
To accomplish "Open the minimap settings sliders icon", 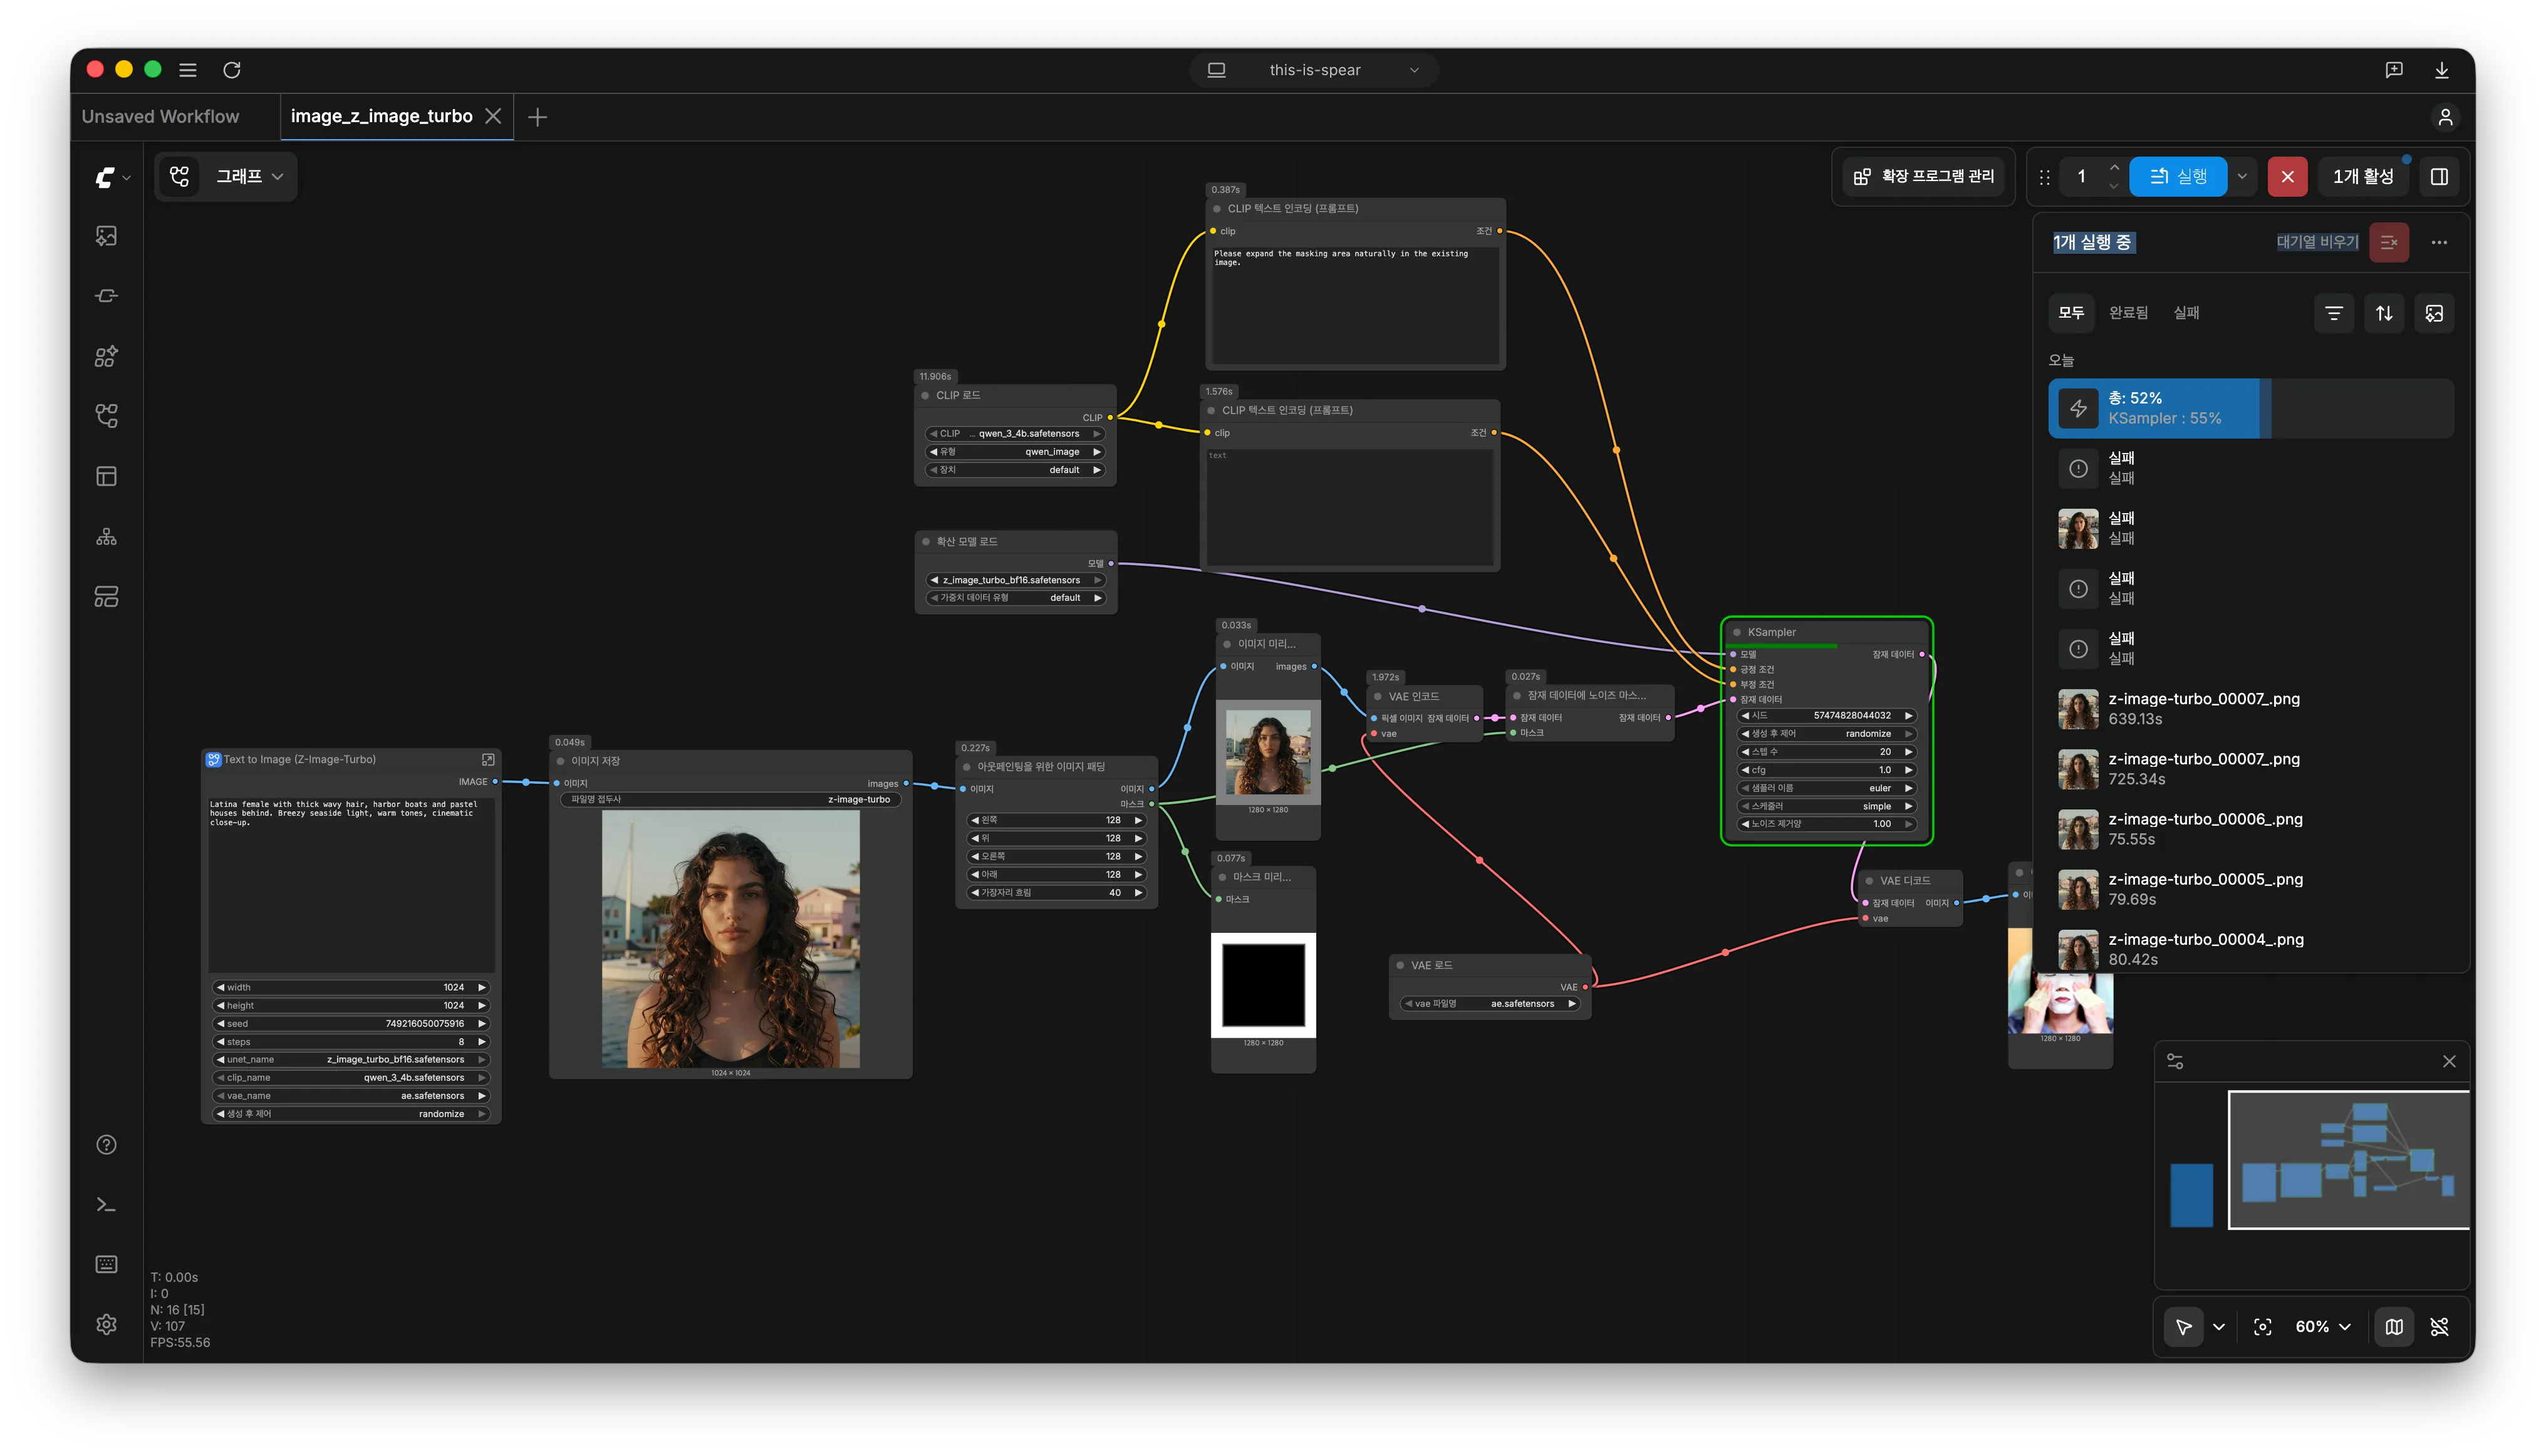I will coord(2175,1062).
